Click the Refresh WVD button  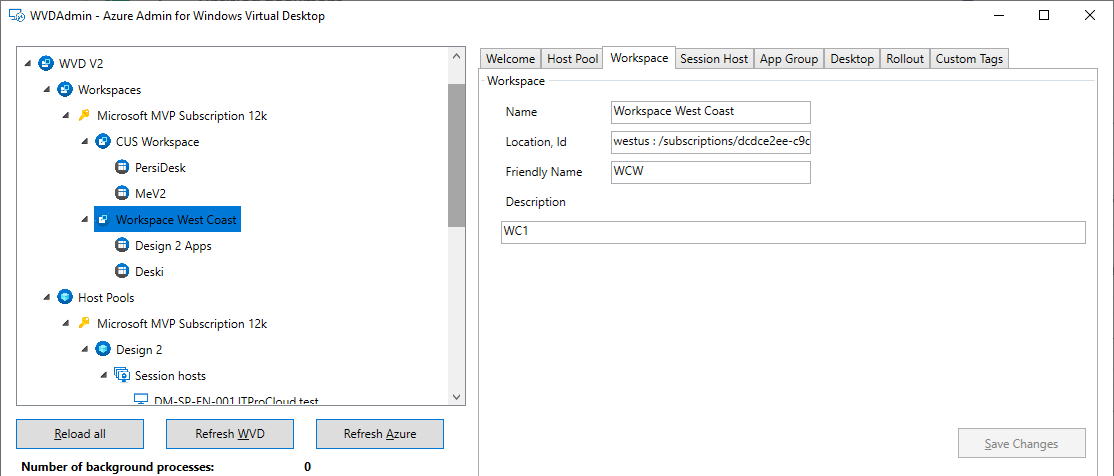pos(230,434)
